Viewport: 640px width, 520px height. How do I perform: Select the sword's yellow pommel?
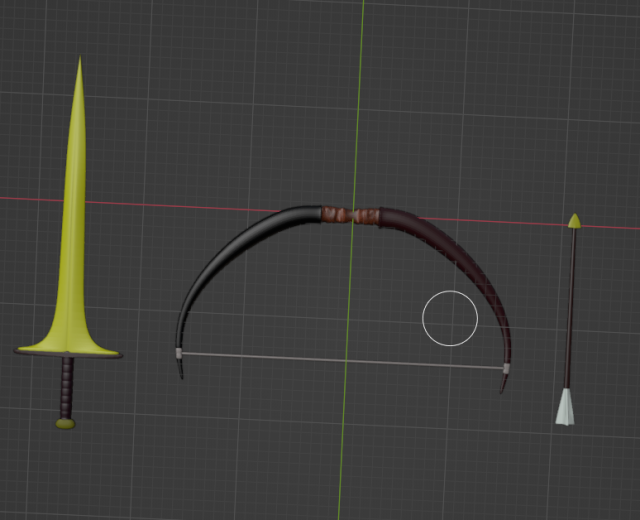(x=66, y=424)
